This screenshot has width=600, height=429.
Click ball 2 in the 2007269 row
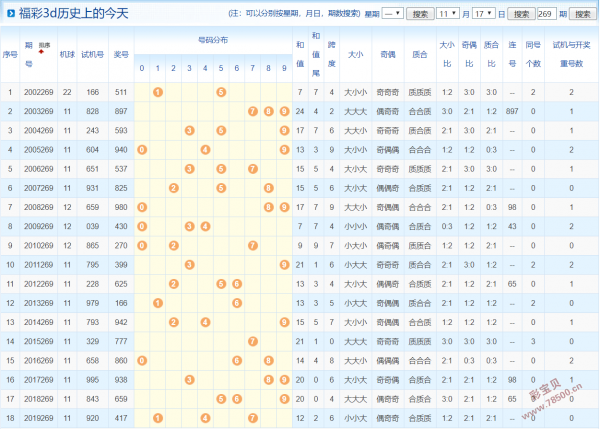coord(174,188)
